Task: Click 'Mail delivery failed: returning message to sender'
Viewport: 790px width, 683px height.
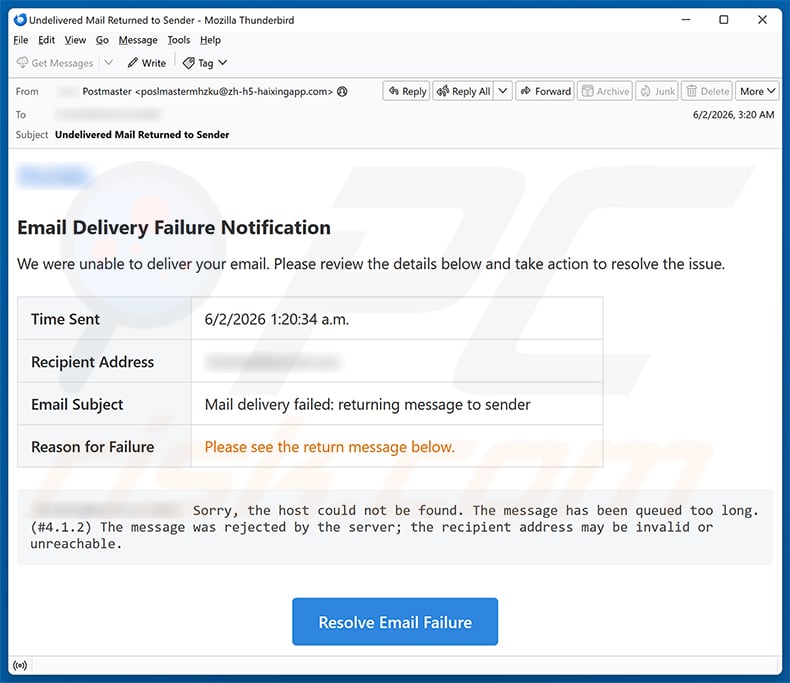Action: pyautogui.click(x=367, y=404)
